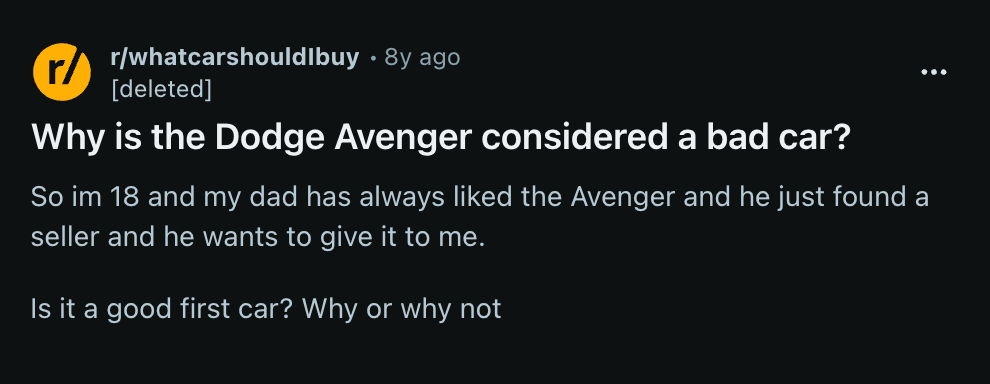Click the [deleted] author label

161,89
